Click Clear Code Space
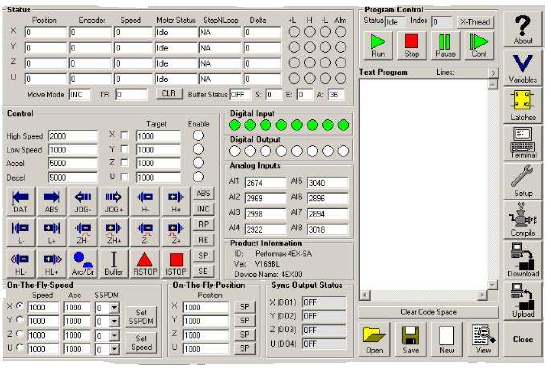The width and height of the screenshot is (551, 371). coord(428,312)
